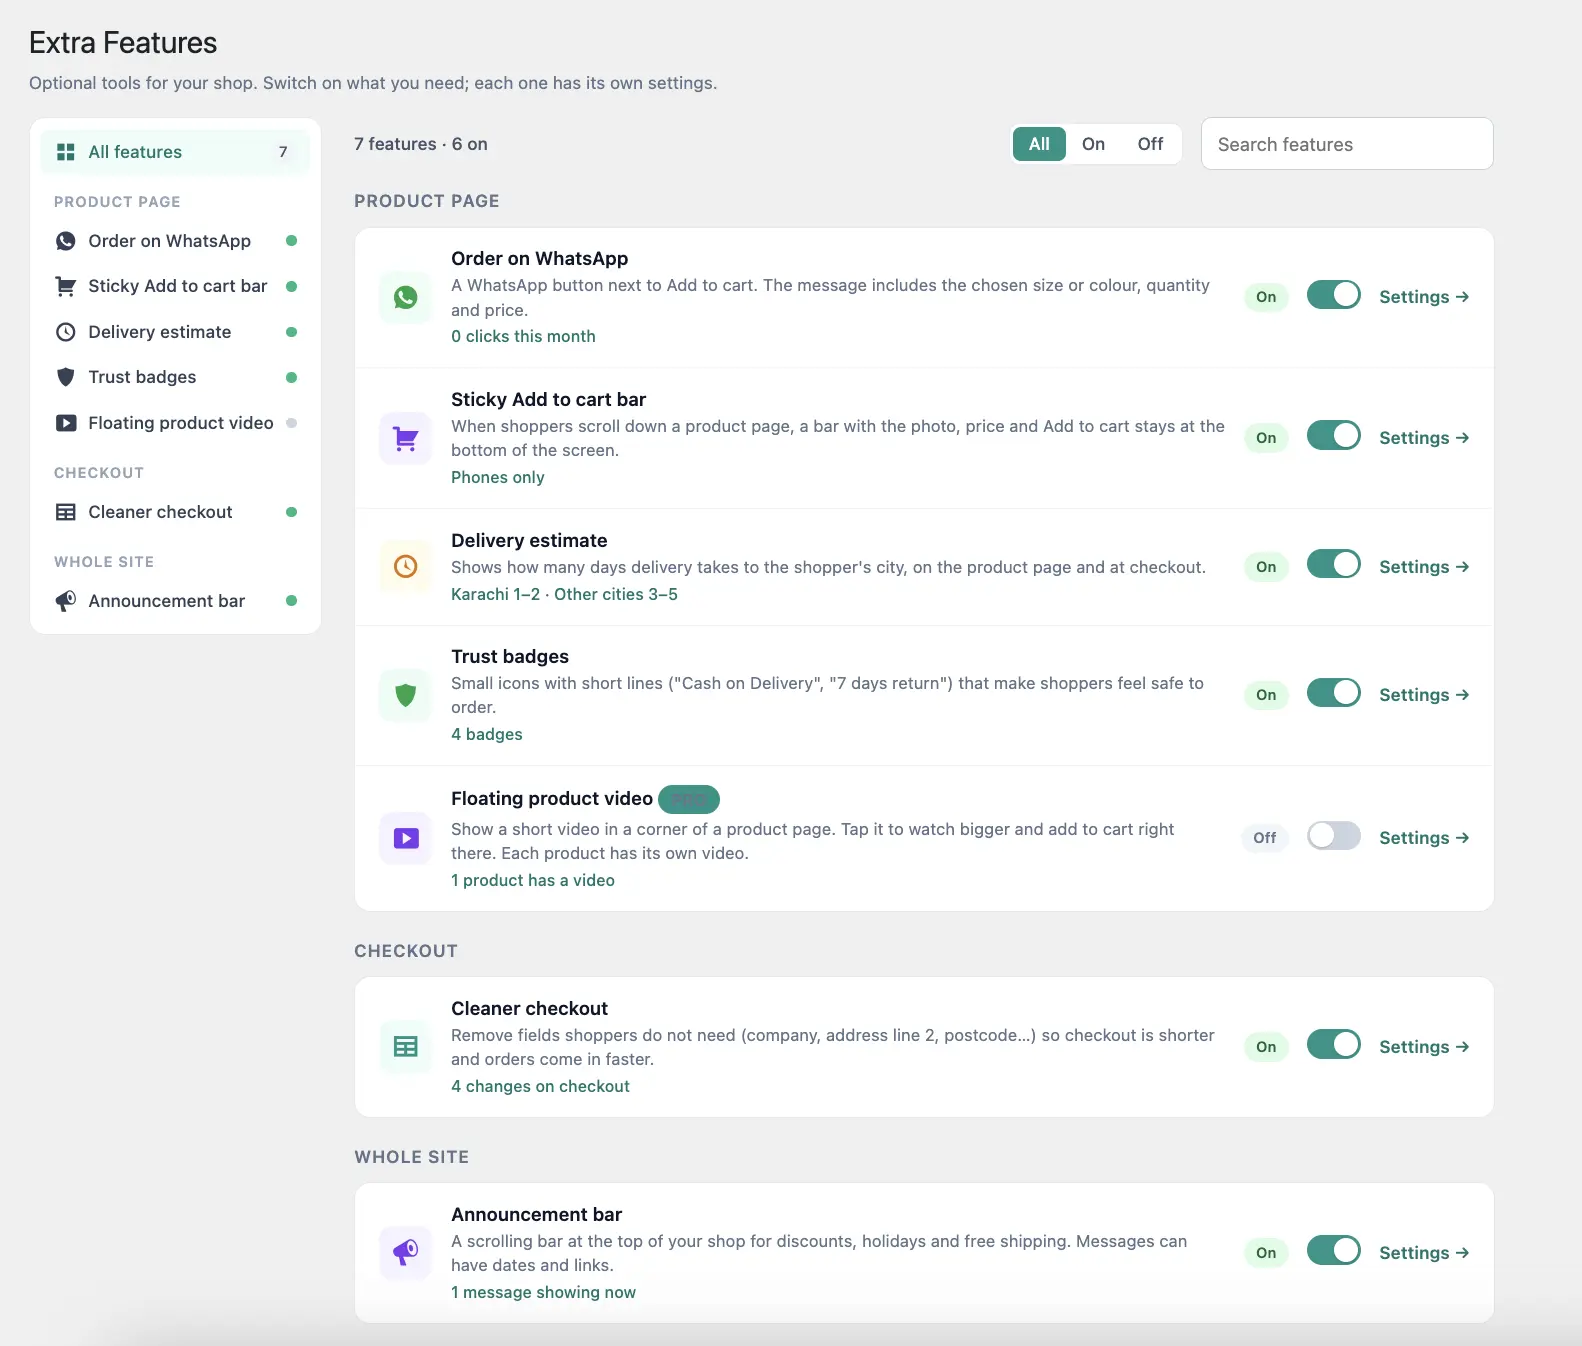Click the green WhatsApp icon on the Order on WhatsApp card

tap(406, 297)
